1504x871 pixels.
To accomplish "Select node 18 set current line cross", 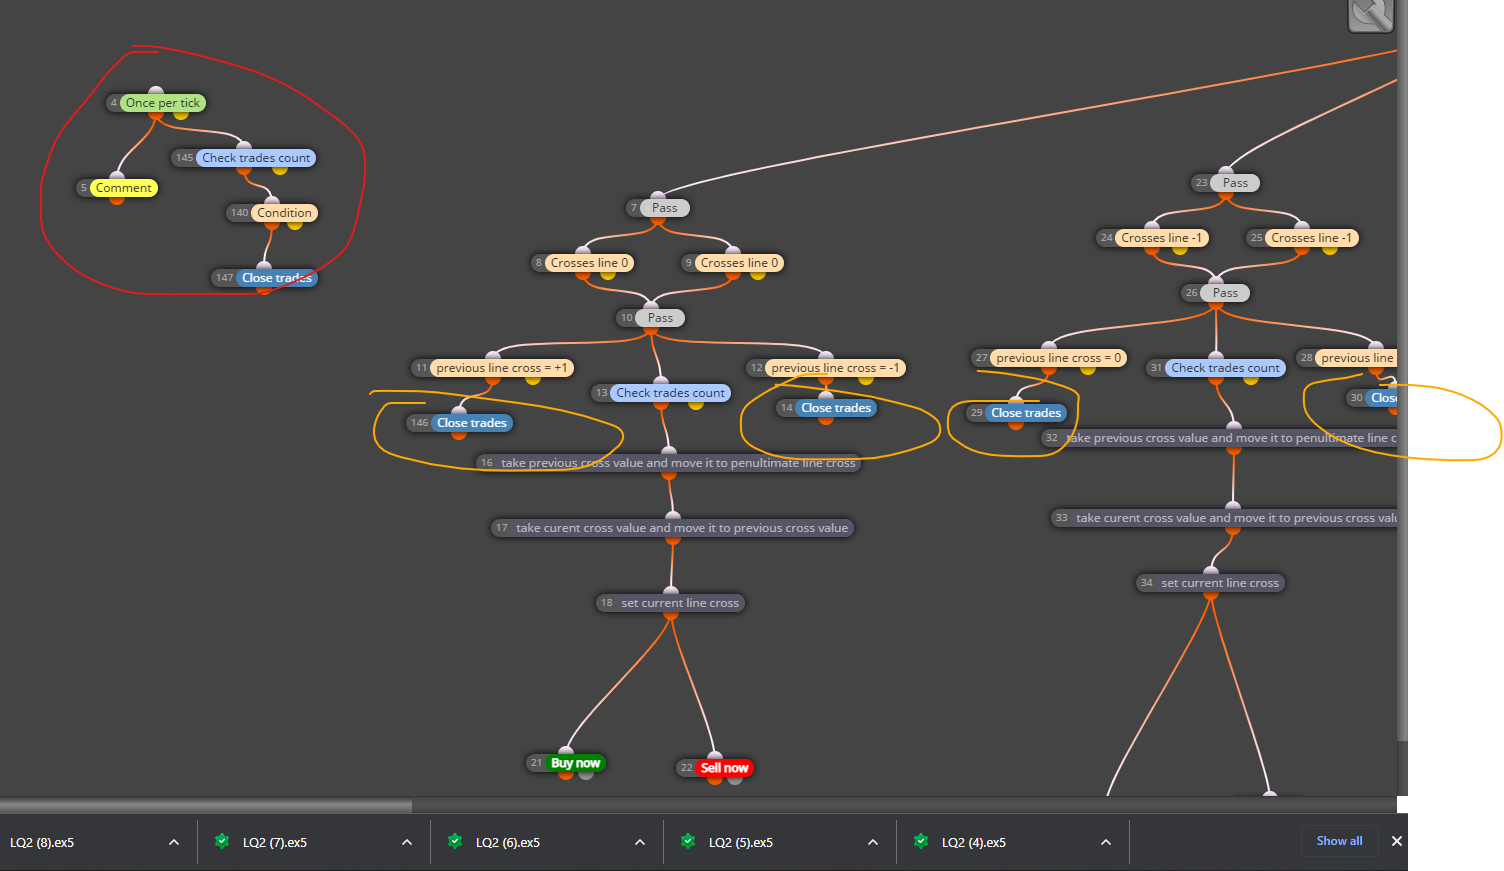I will [670, 603].
